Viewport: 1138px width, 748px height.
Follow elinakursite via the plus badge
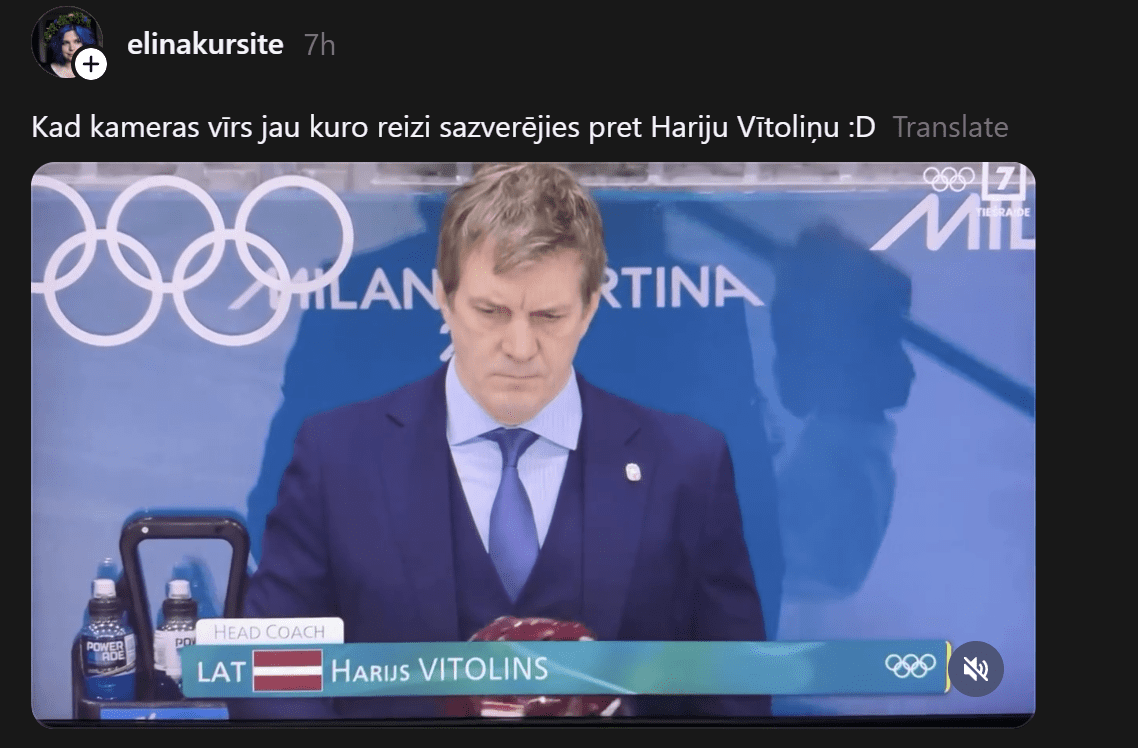pyautogui.click(x=91, y=65)
